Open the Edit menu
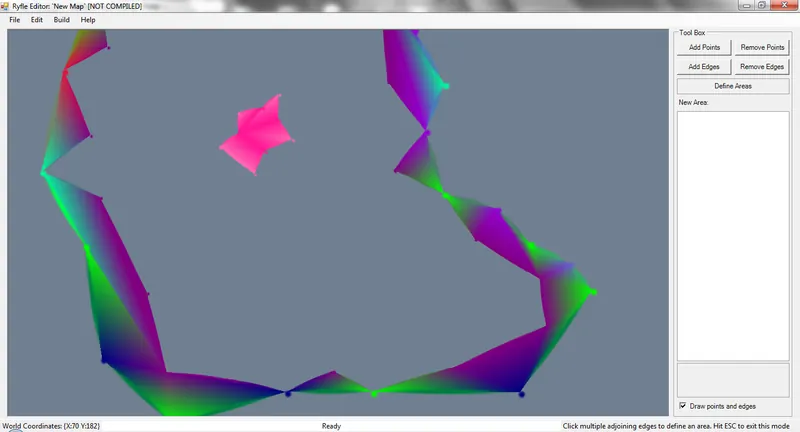The image size is (800, 432). coord(37,20)
